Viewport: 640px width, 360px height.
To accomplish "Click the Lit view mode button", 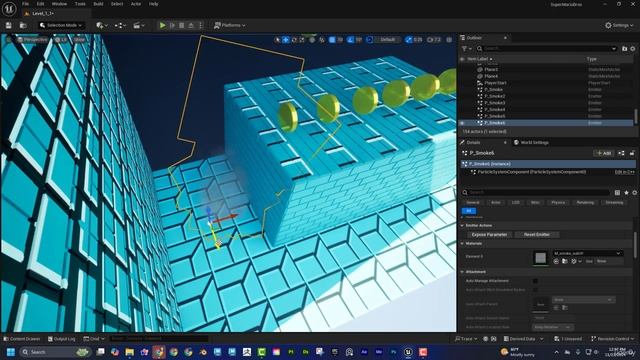I will pos(61,40).
